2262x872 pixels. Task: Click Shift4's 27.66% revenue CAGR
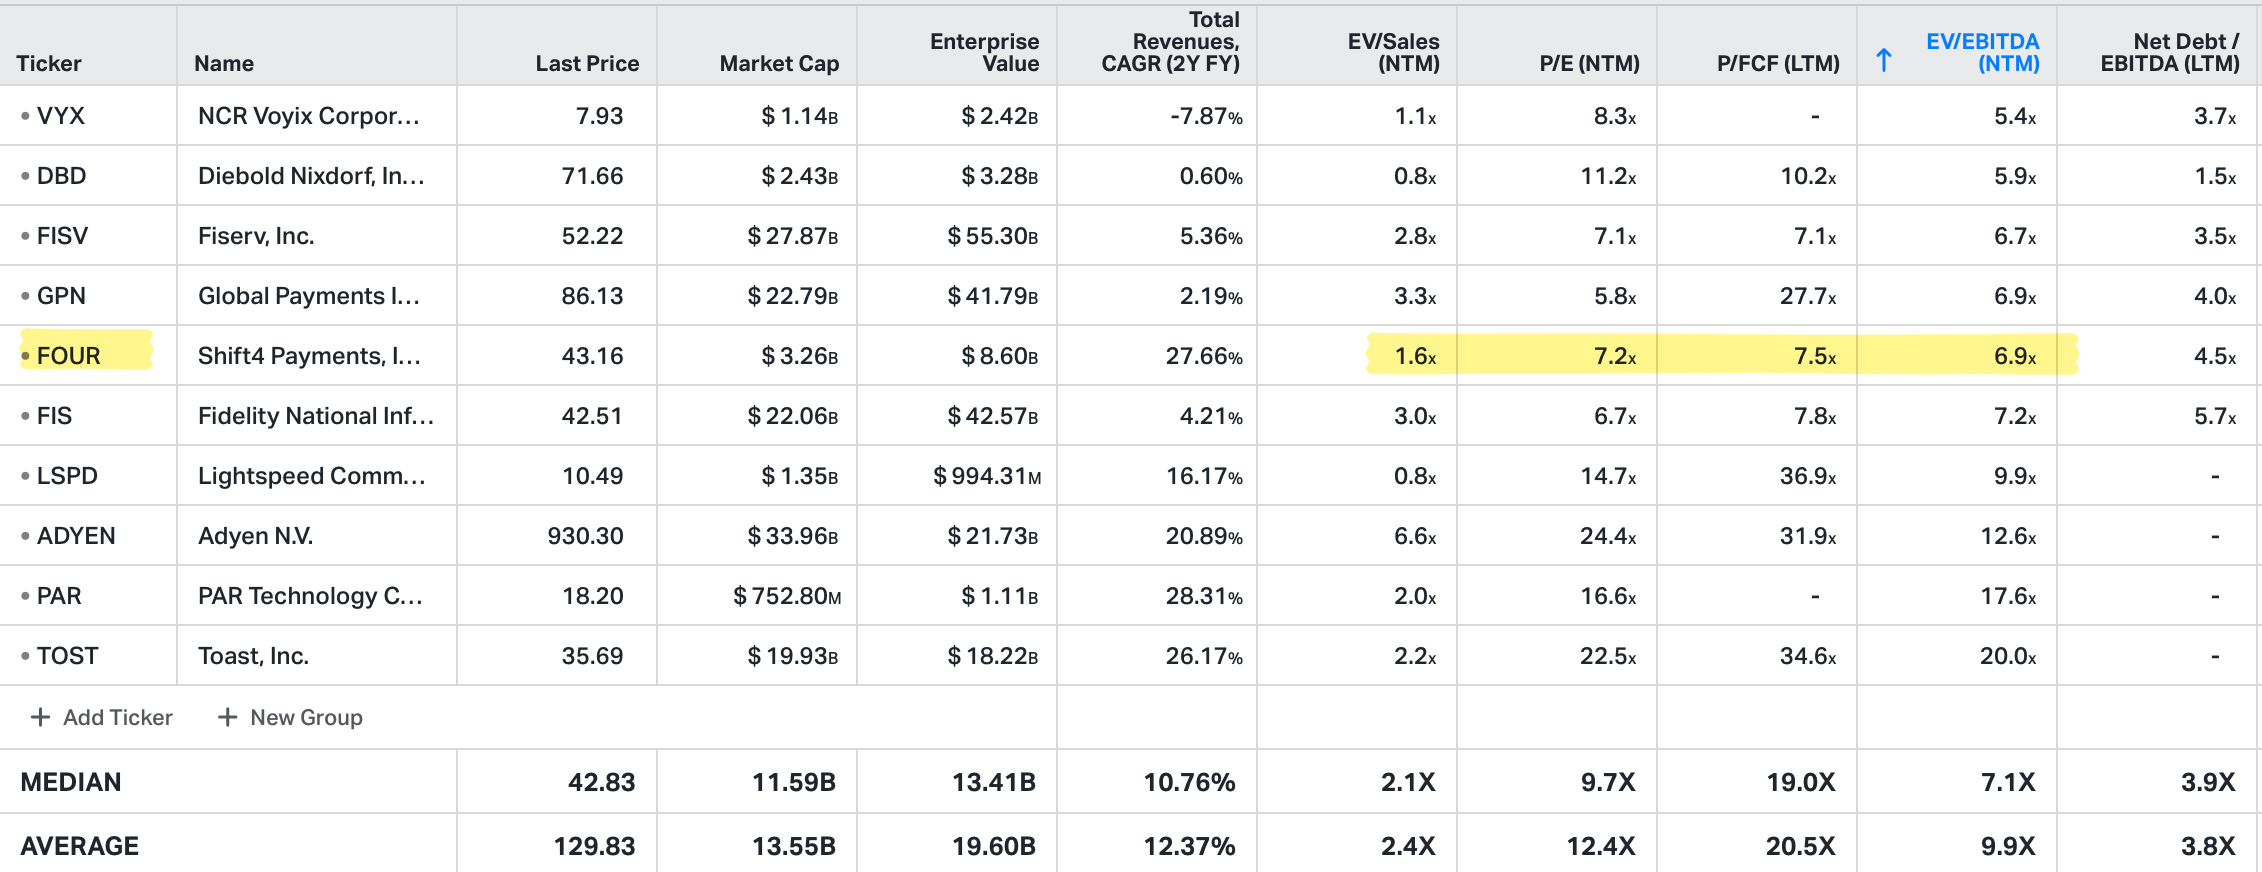[x=1204, y=356]
